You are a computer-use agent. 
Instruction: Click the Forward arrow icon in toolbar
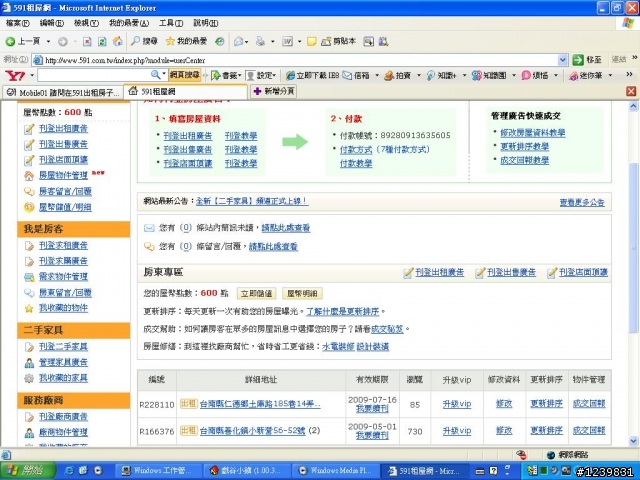(62, 41)
